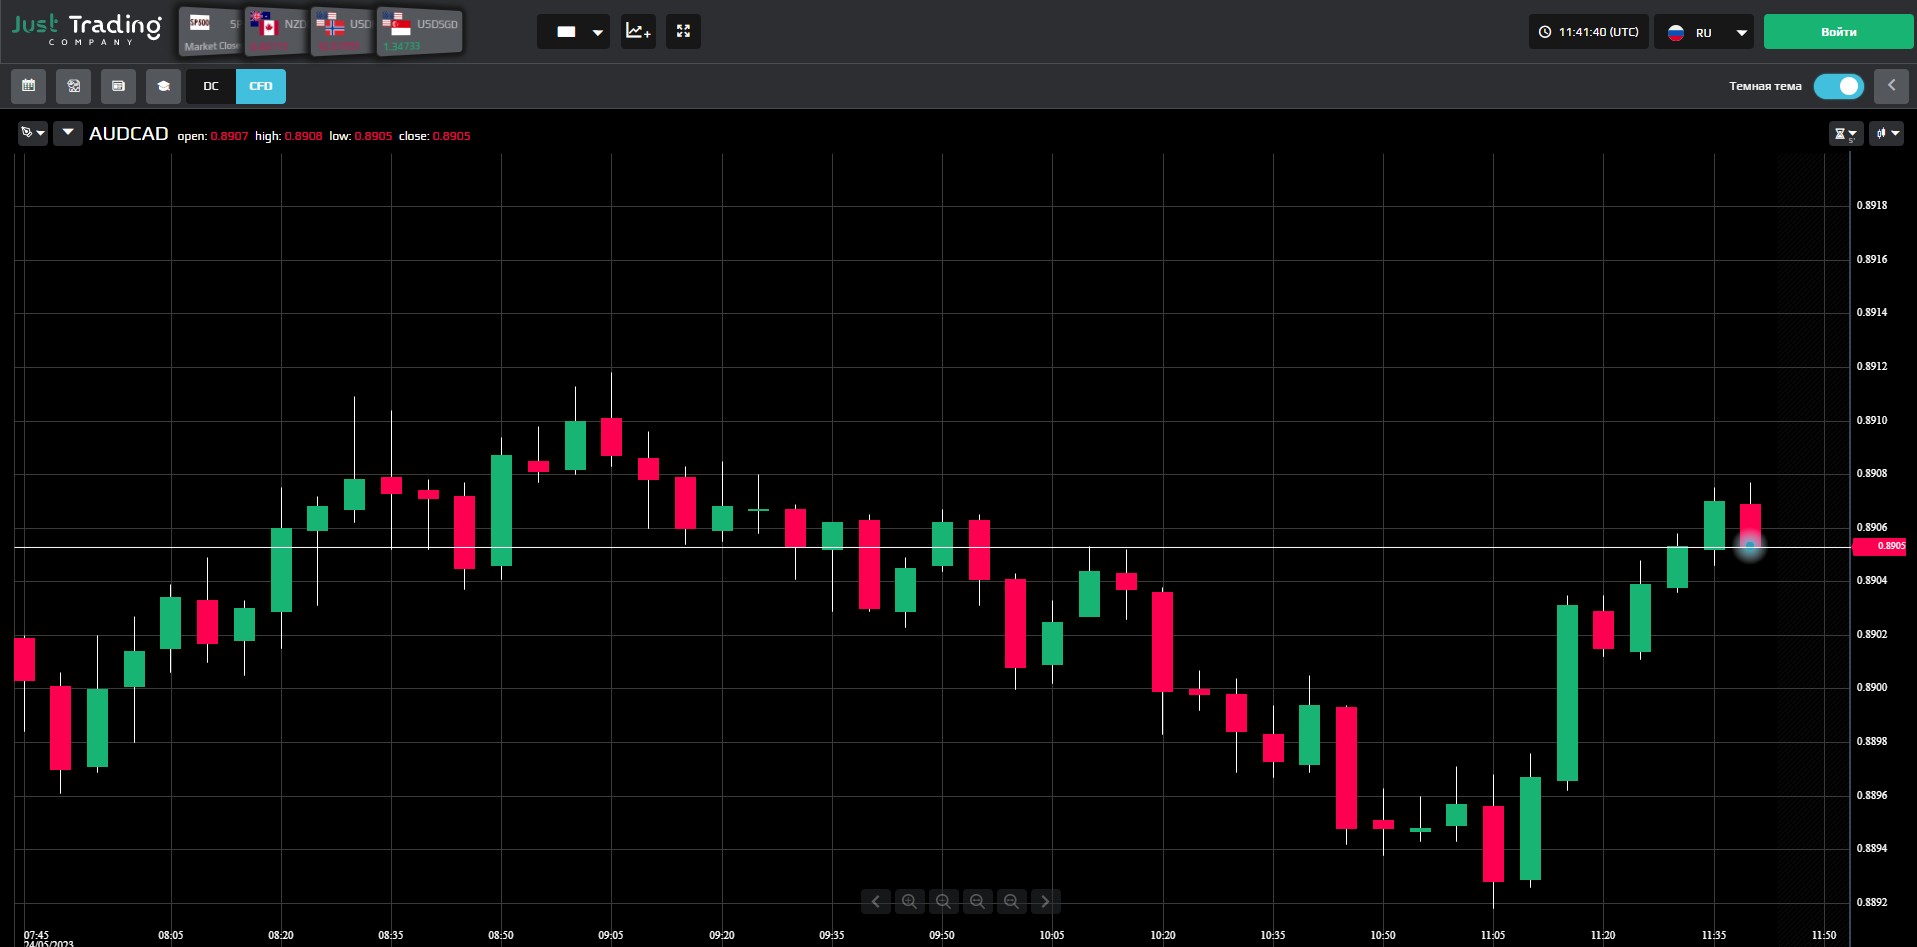Click the Войти login button
The height and width of the screenshot is (947, 1917).
coord(1838,32)
